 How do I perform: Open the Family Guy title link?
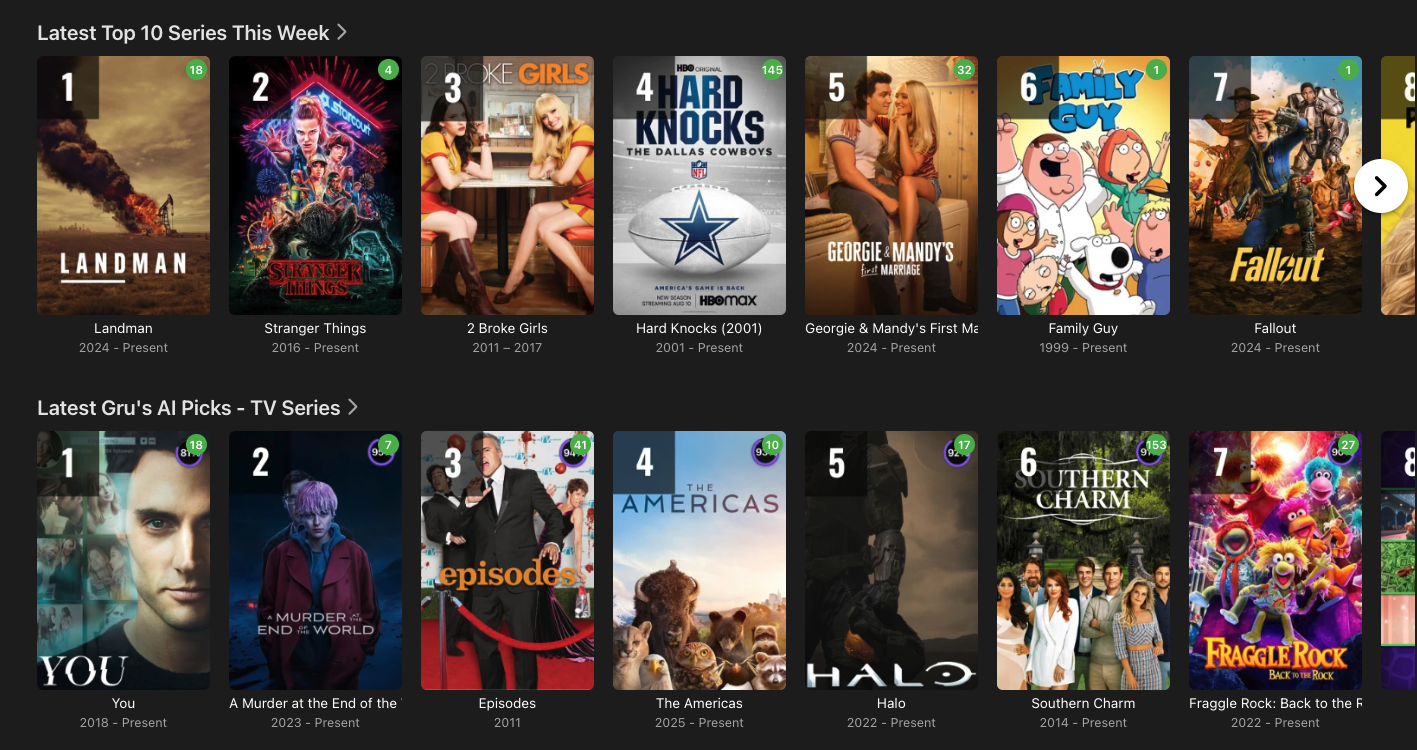(x=1083, y=328)
